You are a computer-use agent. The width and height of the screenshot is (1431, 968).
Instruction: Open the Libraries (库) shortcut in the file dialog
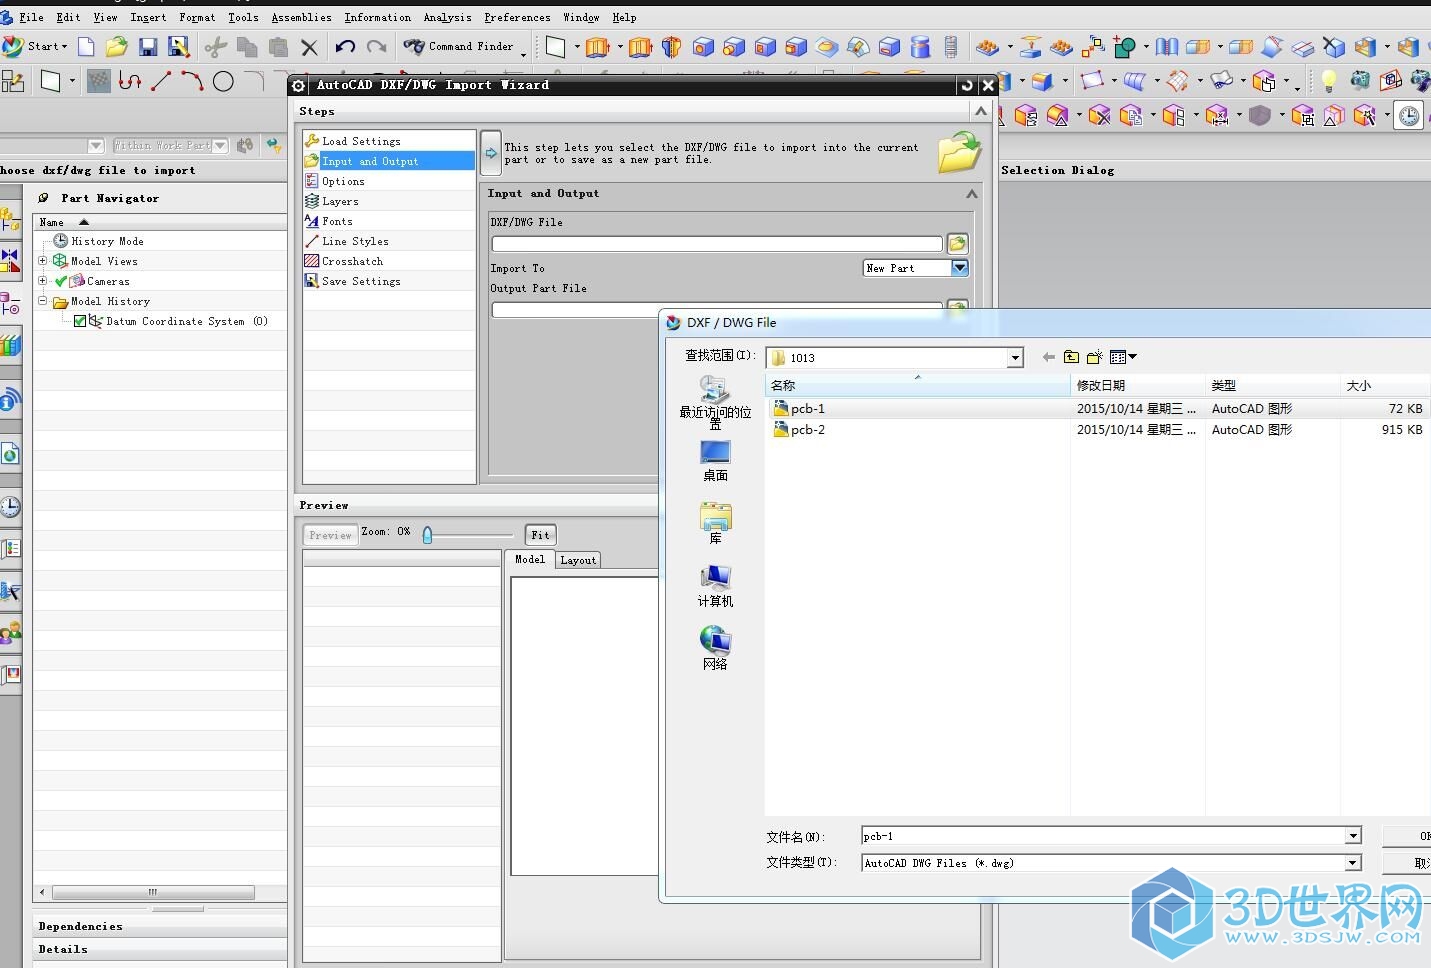point(715,524)
